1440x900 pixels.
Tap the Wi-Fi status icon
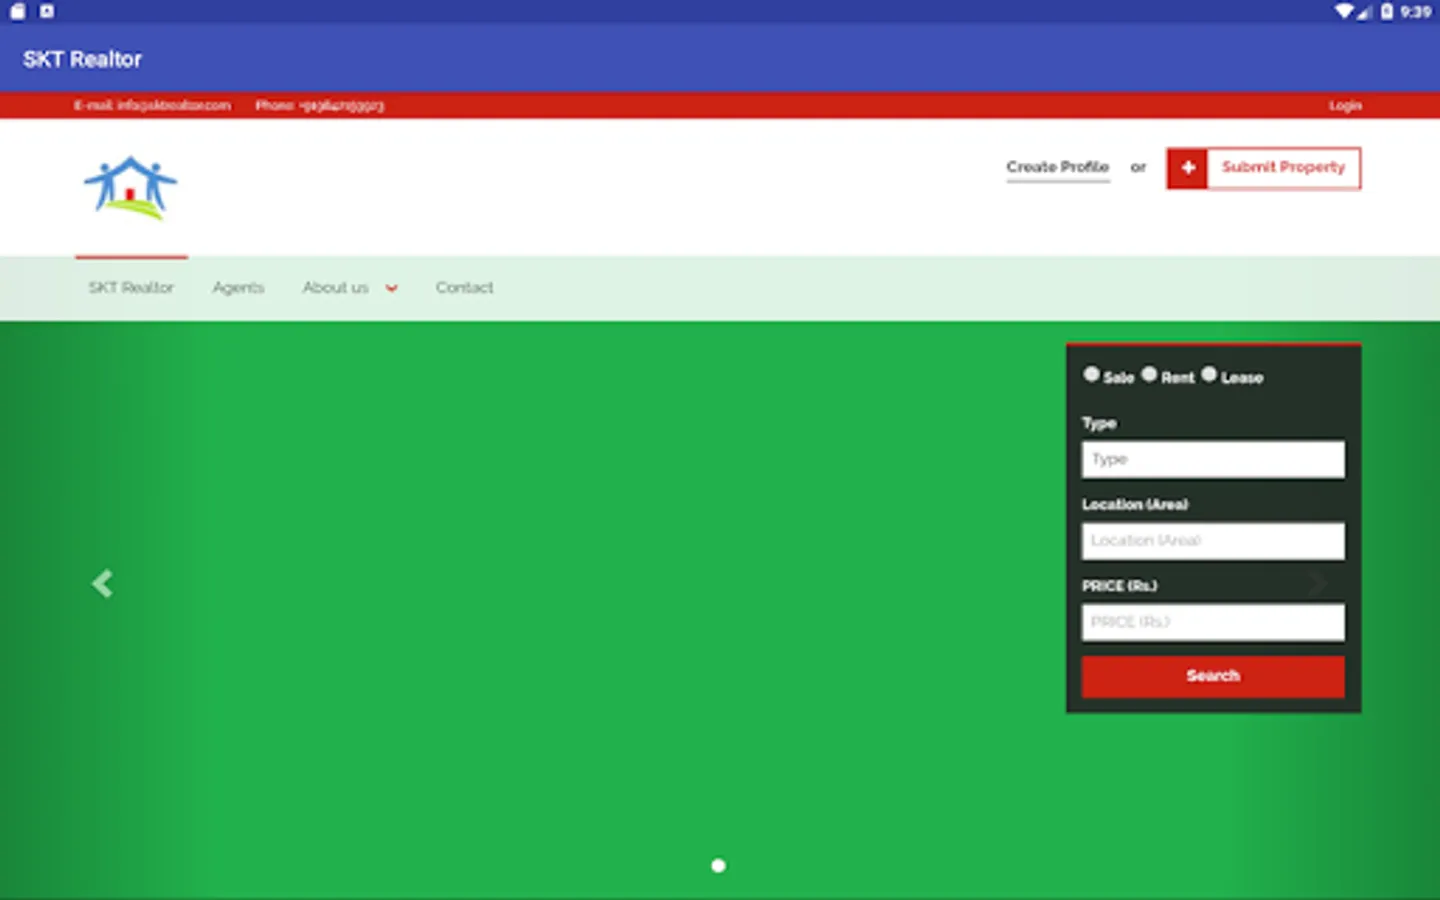pyautogui.click(x=1344, y=11)
